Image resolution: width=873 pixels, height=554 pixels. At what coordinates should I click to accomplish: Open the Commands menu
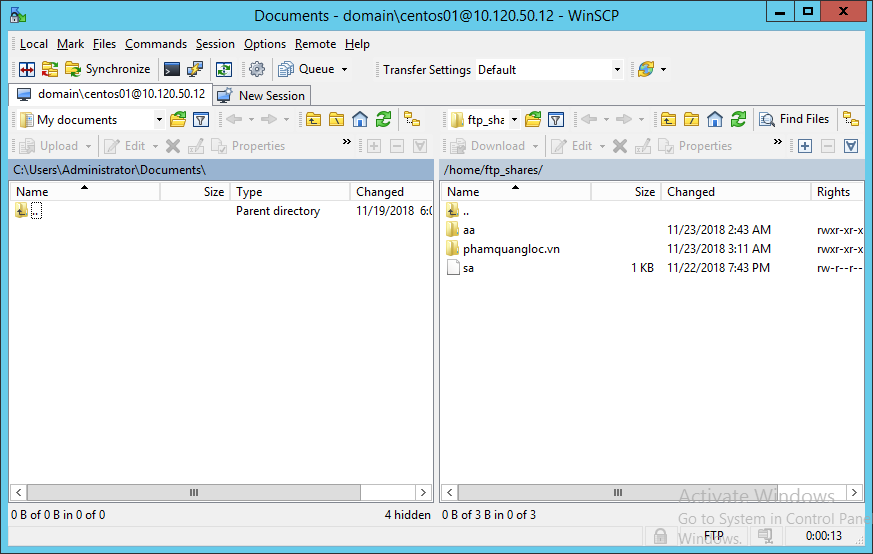[156, 44]
